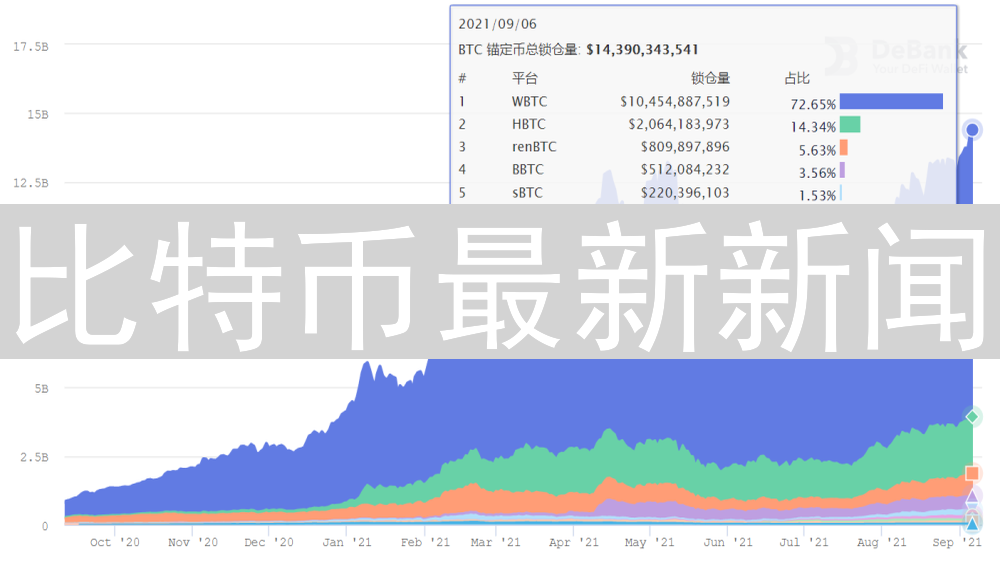Click the blue 72.65% share bar
This screenshot has width=1000, height=562.
[891, 101]
